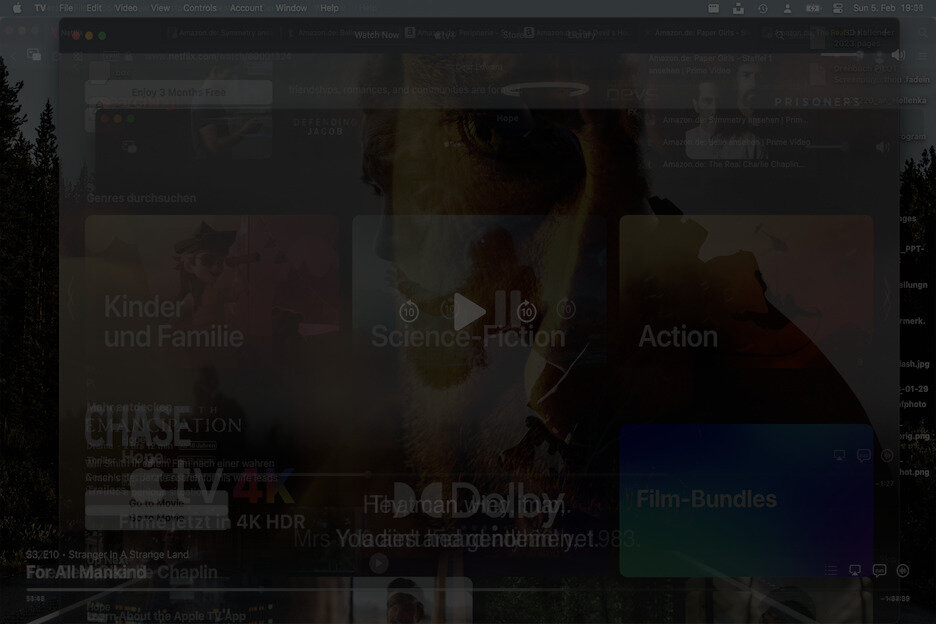Open the File menu
The width and height of the screenshot is (936, 624).
[x=66, y=8]
